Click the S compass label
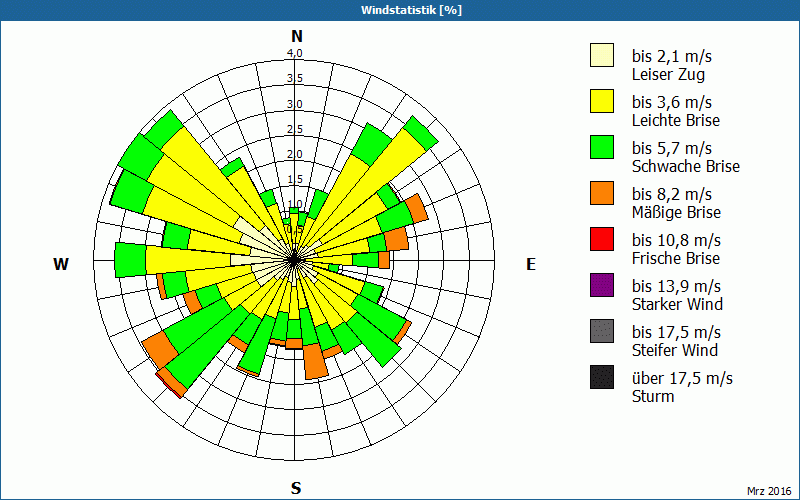Viewport: 800px width, 500px height. 296,488
